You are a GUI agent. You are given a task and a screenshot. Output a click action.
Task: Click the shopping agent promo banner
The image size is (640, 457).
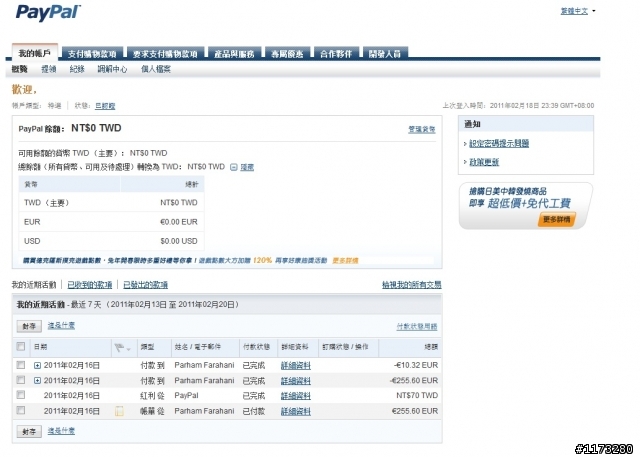coord(526,206)
